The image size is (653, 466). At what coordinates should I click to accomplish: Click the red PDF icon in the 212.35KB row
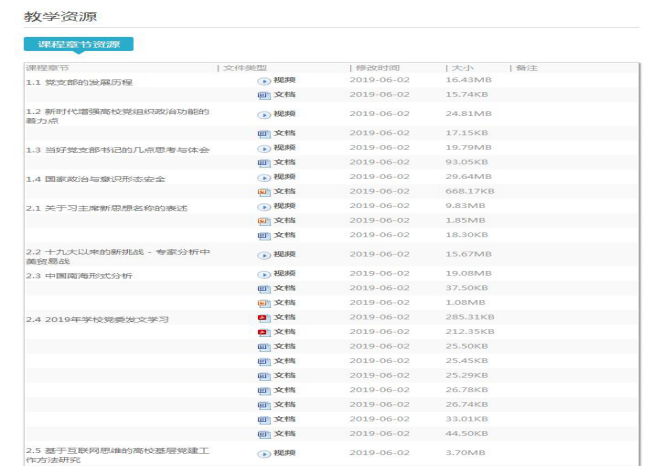click(x=264, y=331)
